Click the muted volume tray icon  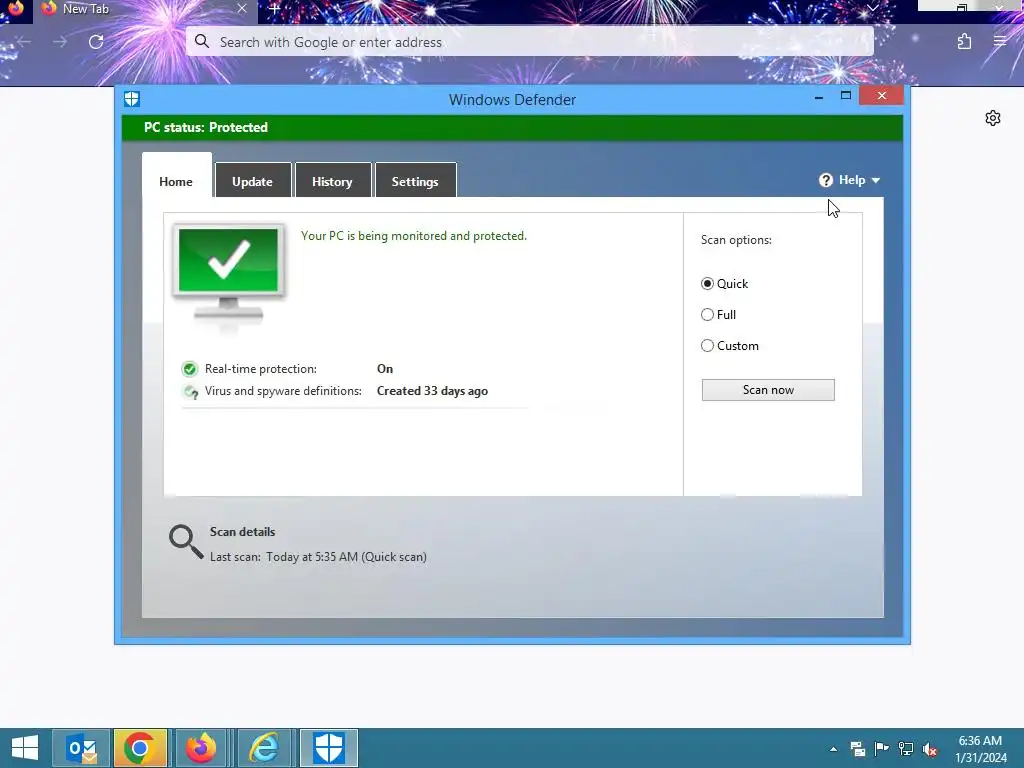tap(930, 749)
